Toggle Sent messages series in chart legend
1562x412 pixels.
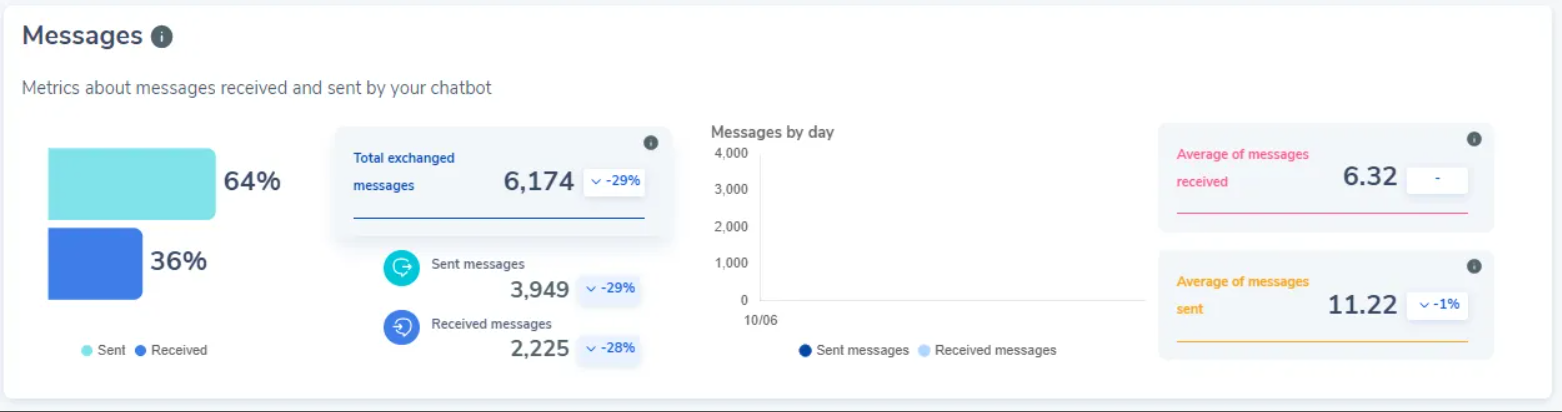[x=854, y=350]
